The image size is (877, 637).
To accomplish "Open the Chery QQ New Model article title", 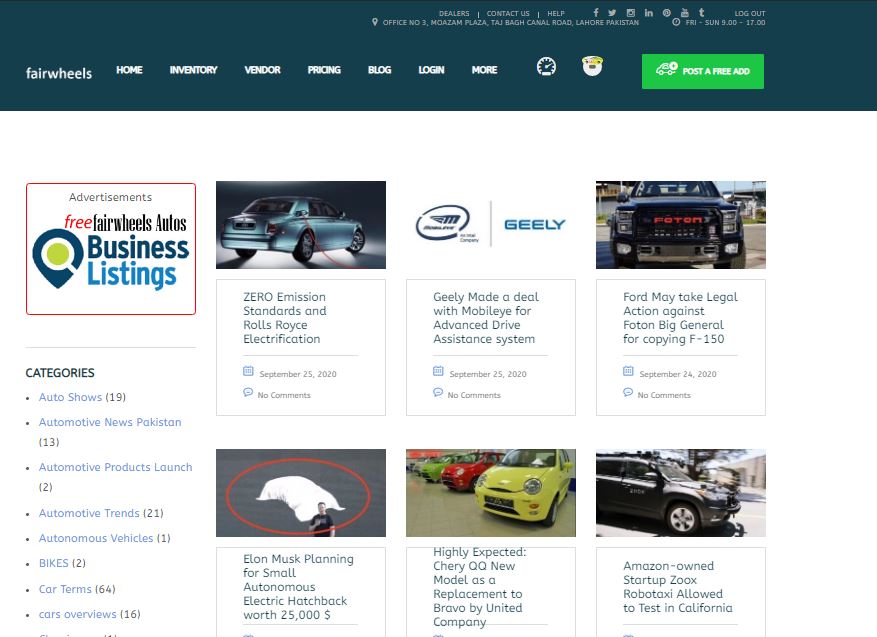I will point(479,587).
